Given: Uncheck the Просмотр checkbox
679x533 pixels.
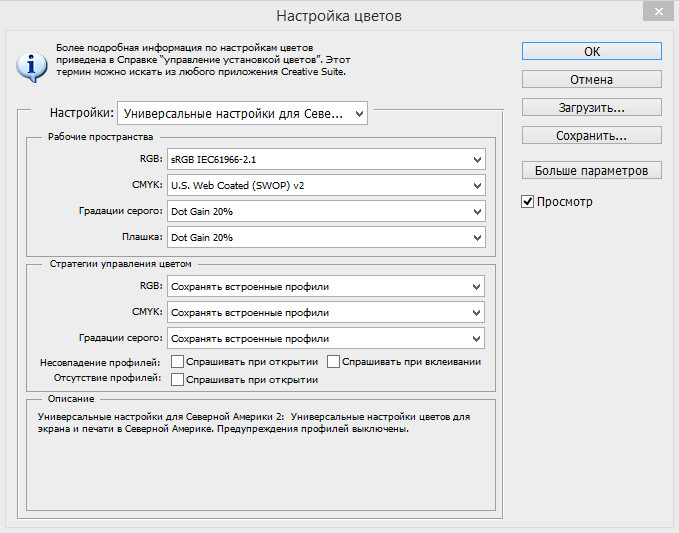Looking at the screenshot, I should pos(528,202).
